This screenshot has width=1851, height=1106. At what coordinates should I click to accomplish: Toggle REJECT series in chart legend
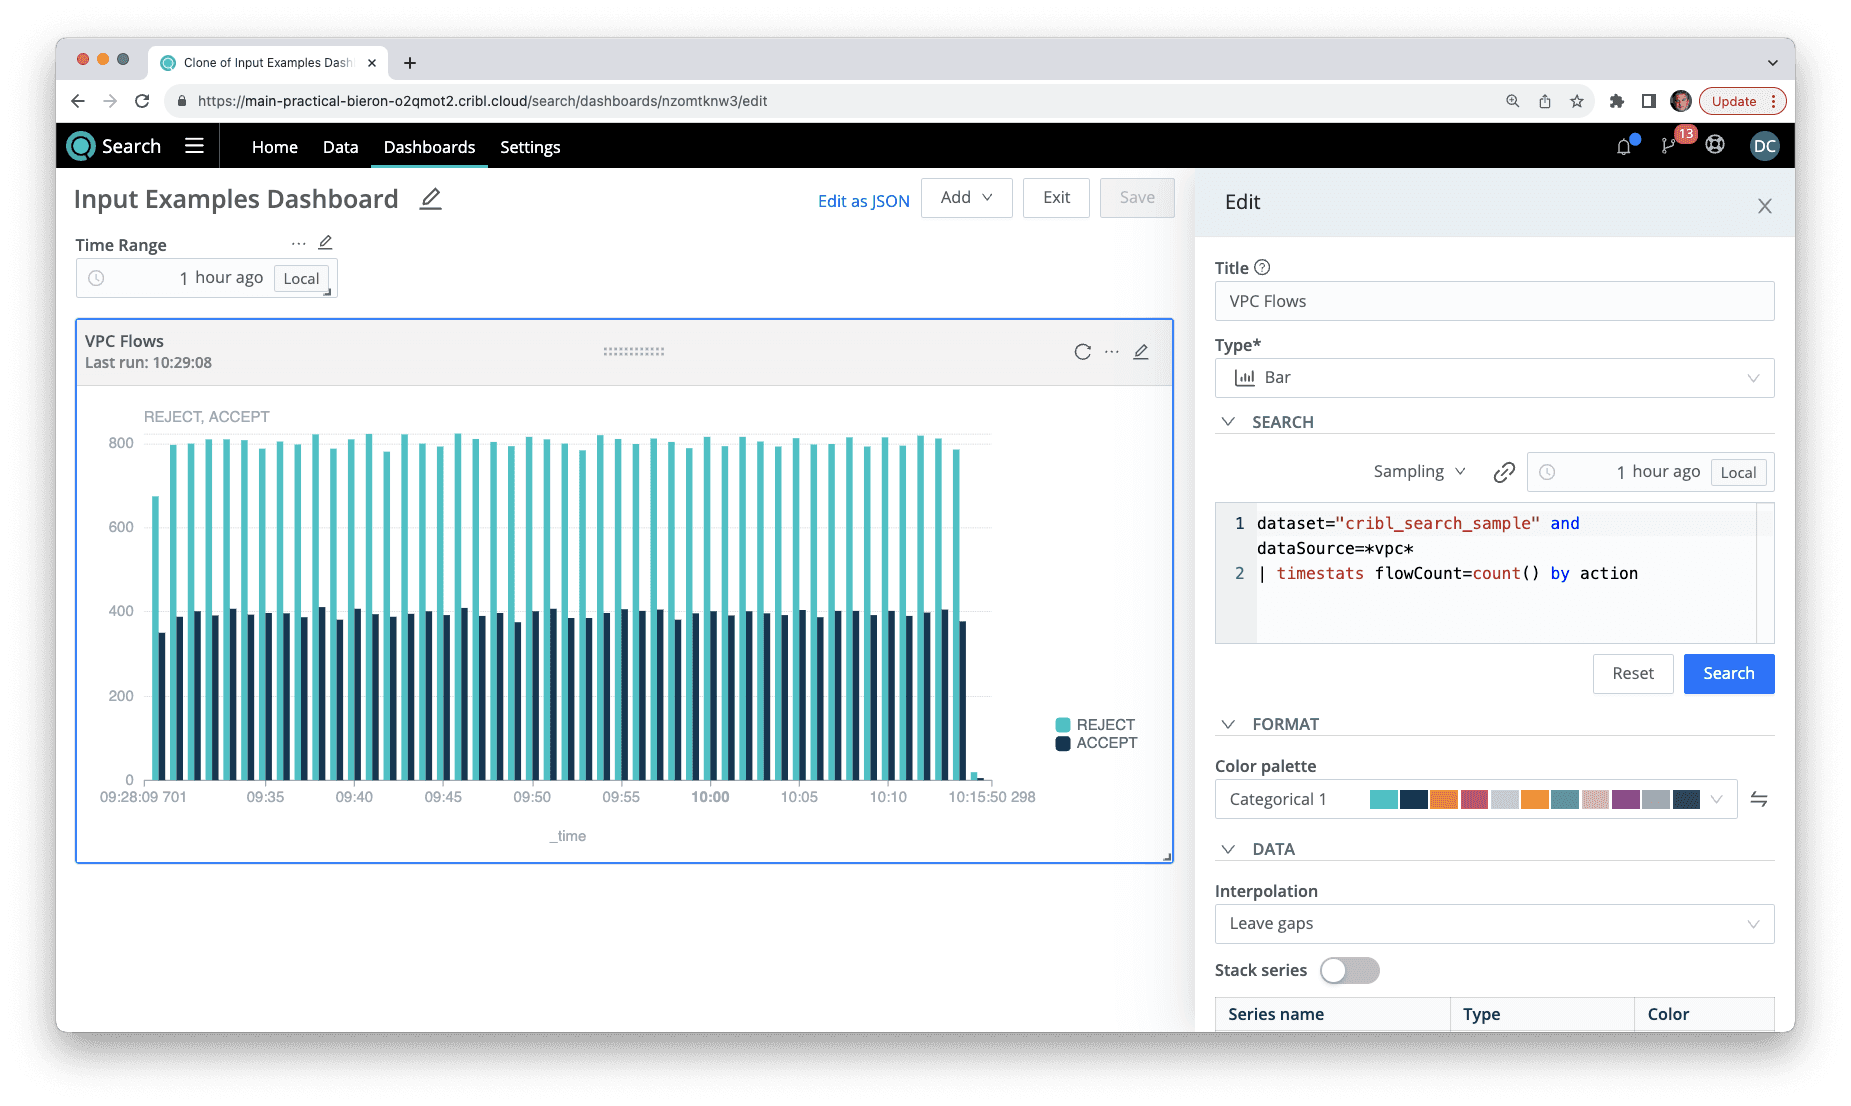[x=1095, y=725]
